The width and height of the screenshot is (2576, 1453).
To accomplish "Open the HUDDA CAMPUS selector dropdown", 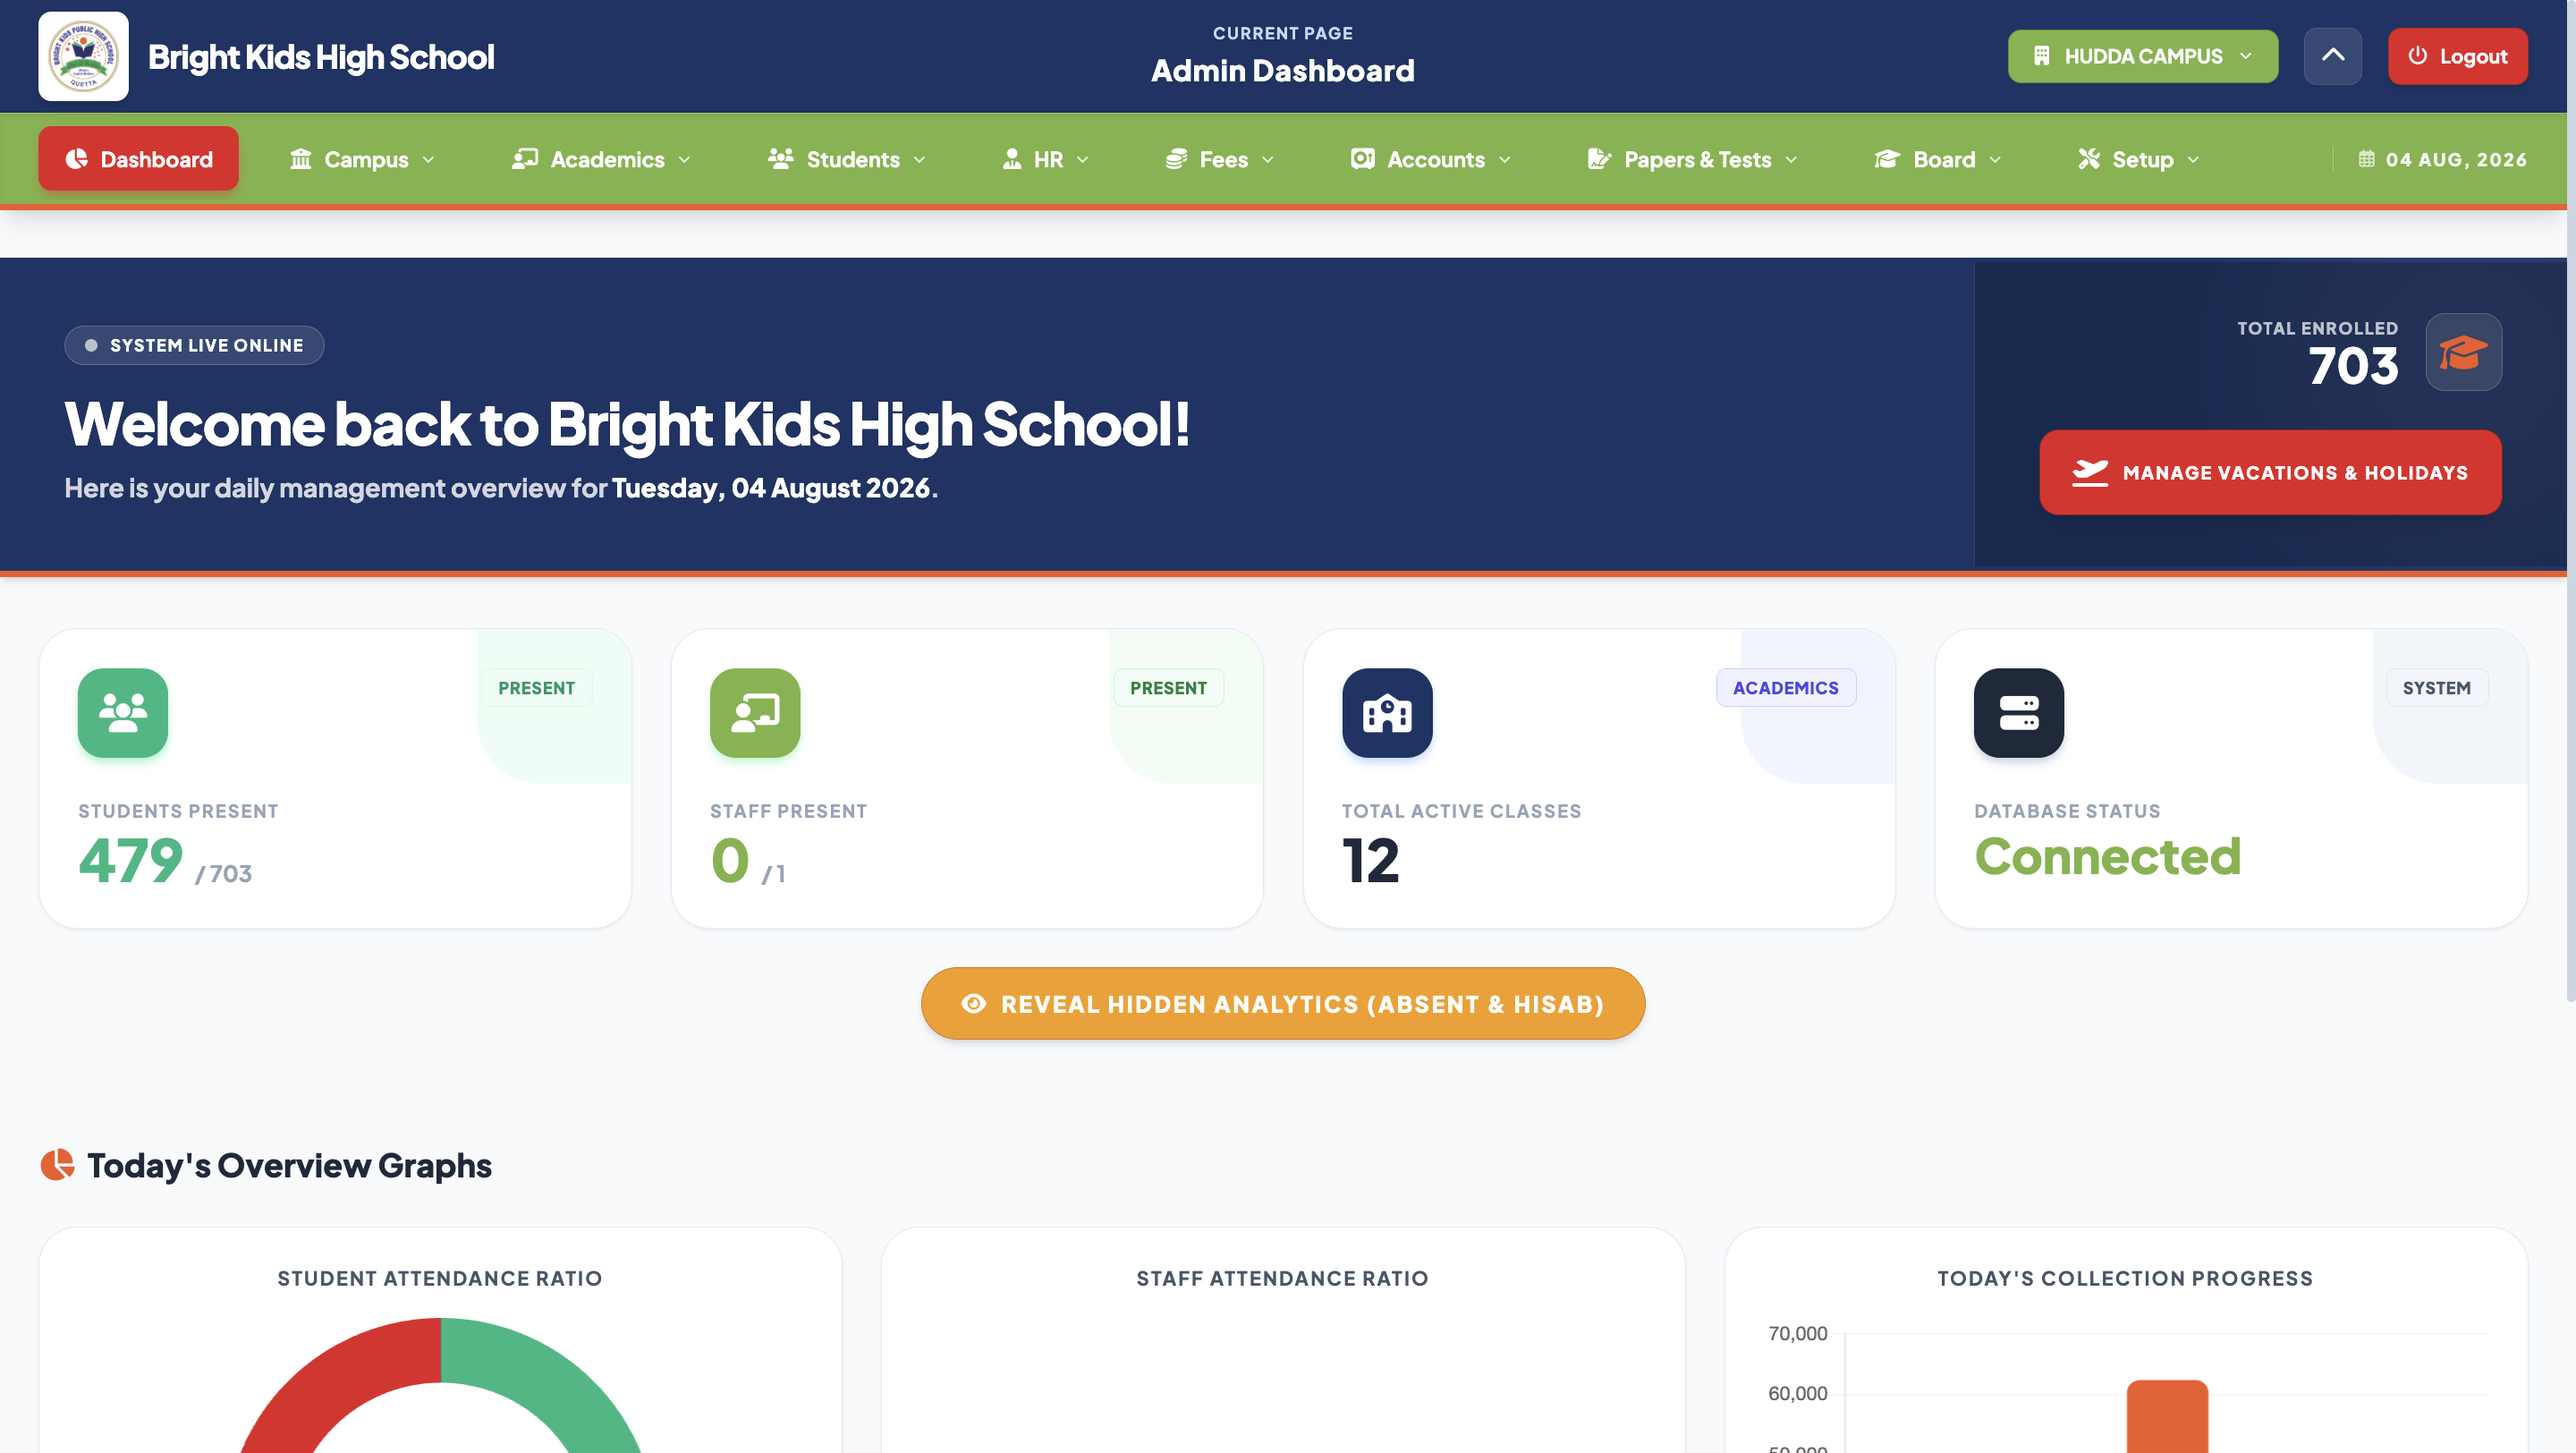I will [x=2143, y=56].
